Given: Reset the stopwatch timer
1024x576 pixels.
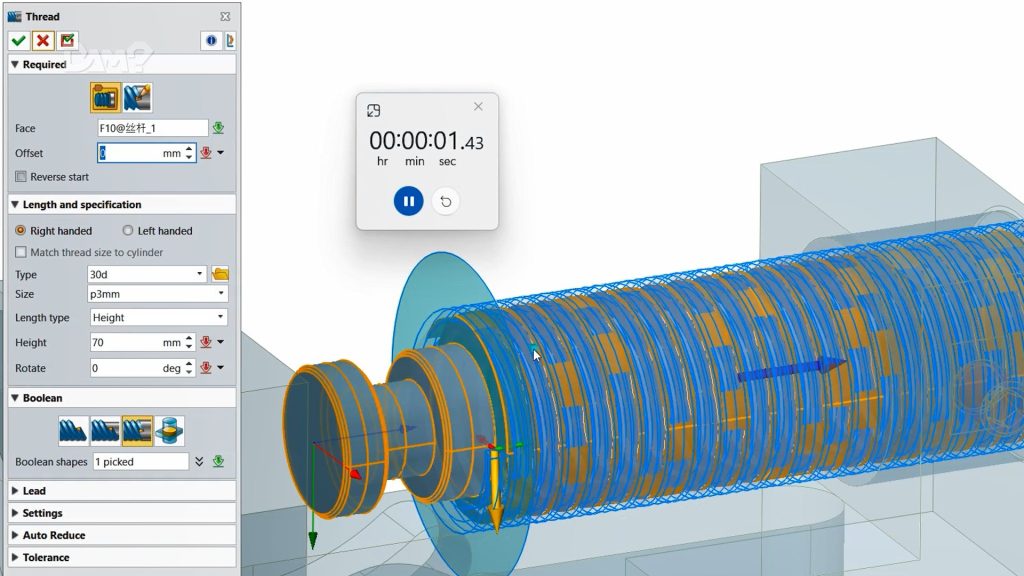Looking at the screenshot, I should (446, 201).
